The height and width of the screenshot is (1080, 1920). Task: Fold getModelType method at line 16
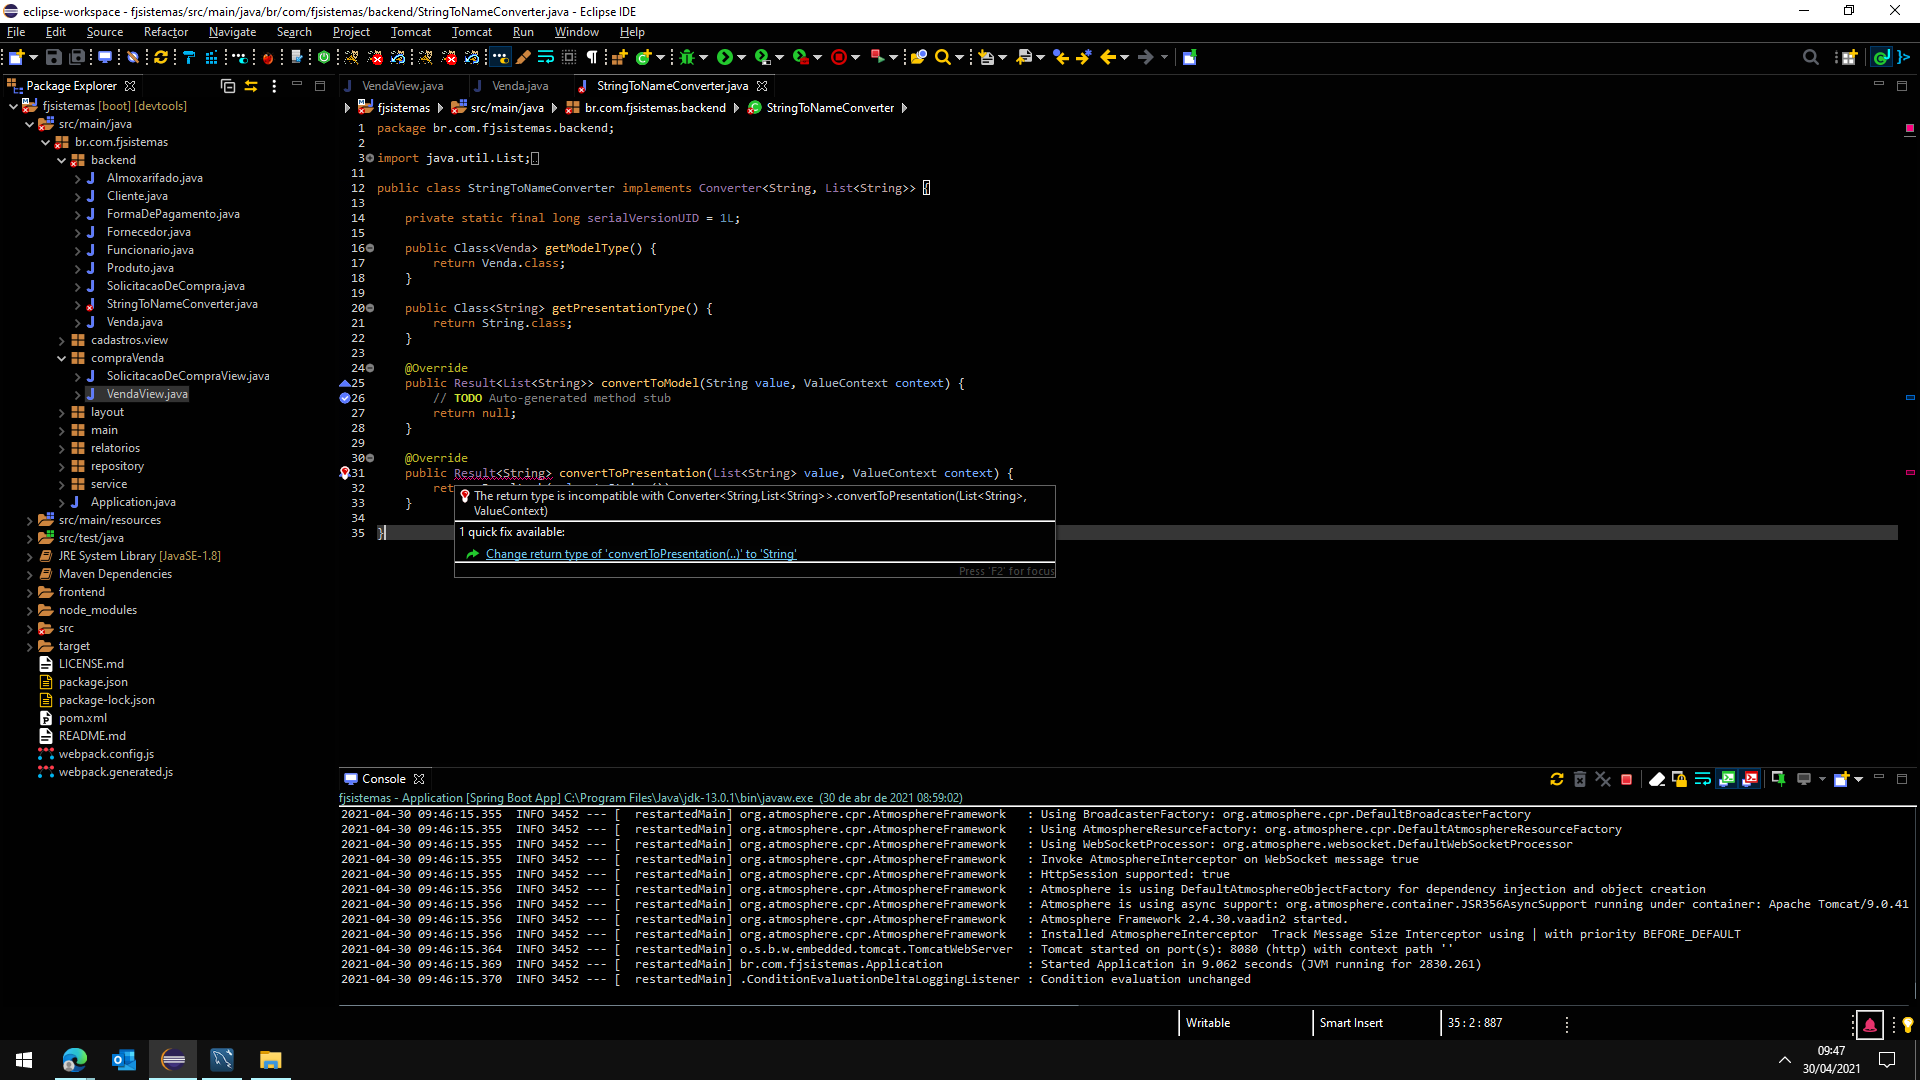click(x=370, y=248)
